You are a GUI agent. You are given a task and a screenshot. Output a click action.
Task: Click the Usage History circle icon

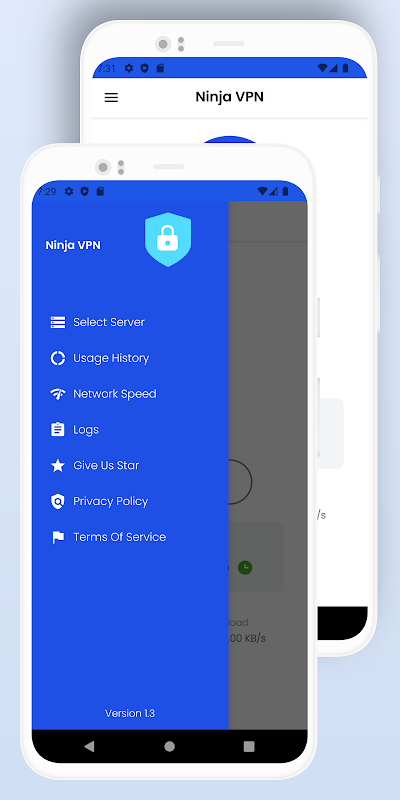coord(58,358)
